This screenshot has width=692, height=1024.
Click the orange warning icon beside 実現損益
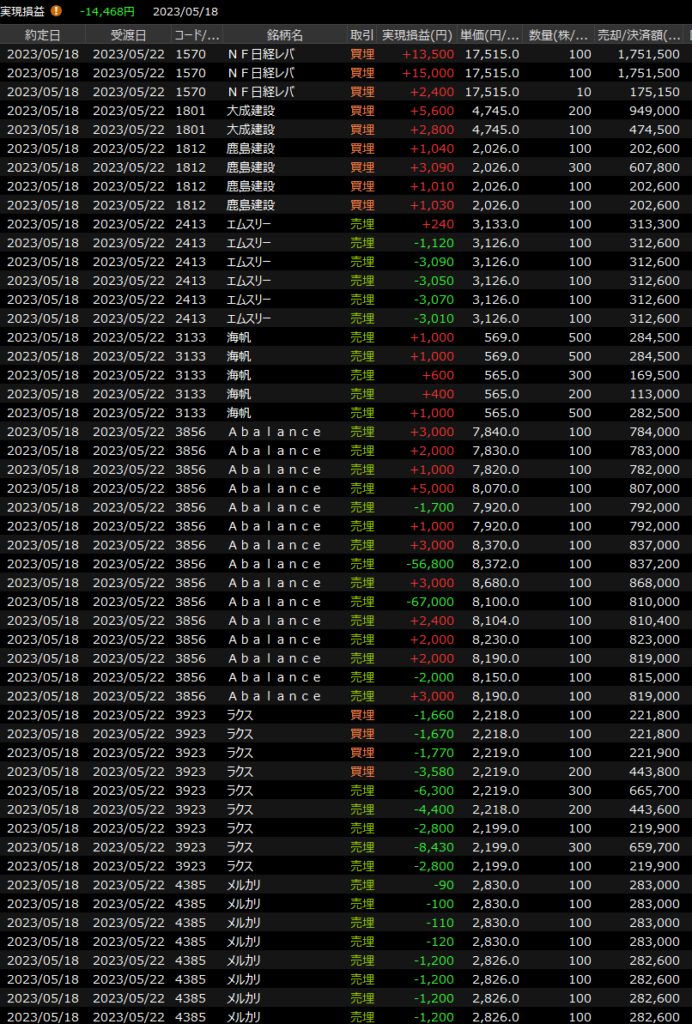[x=56, y=11]
